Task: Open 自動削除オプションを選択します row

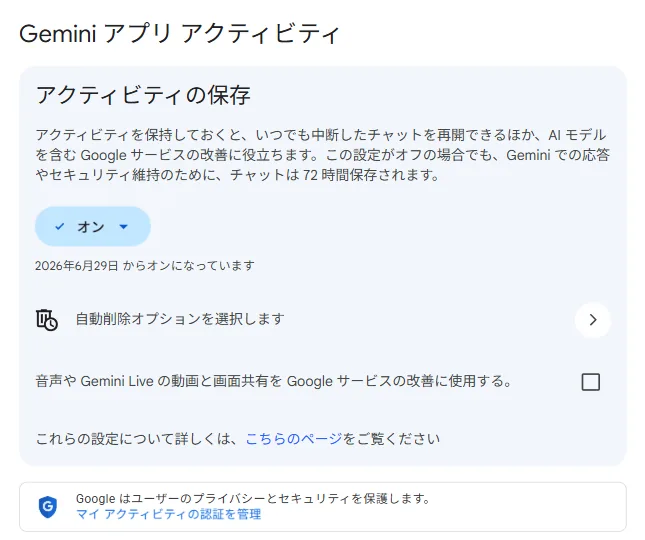Action: [x=323, y=320]
